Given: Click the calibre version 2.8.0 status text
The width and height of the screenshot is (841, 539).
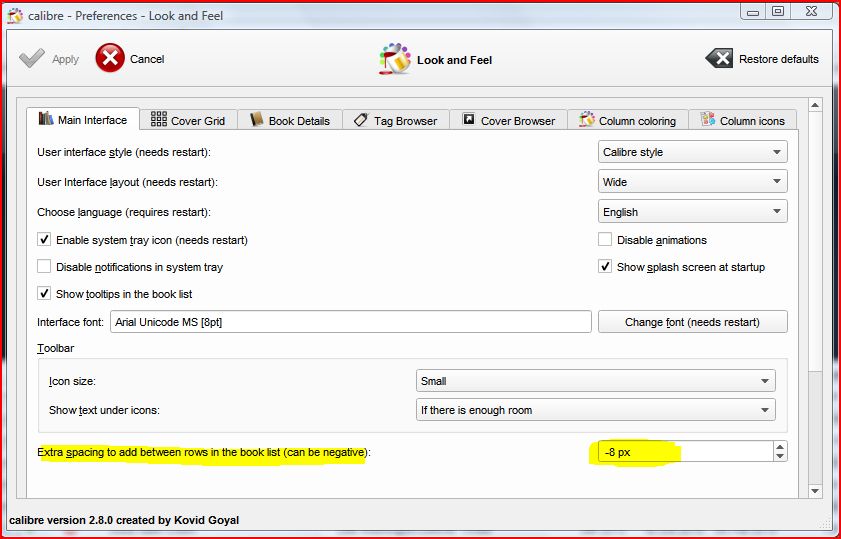Looking at the screenshot, I should point(124,520).
